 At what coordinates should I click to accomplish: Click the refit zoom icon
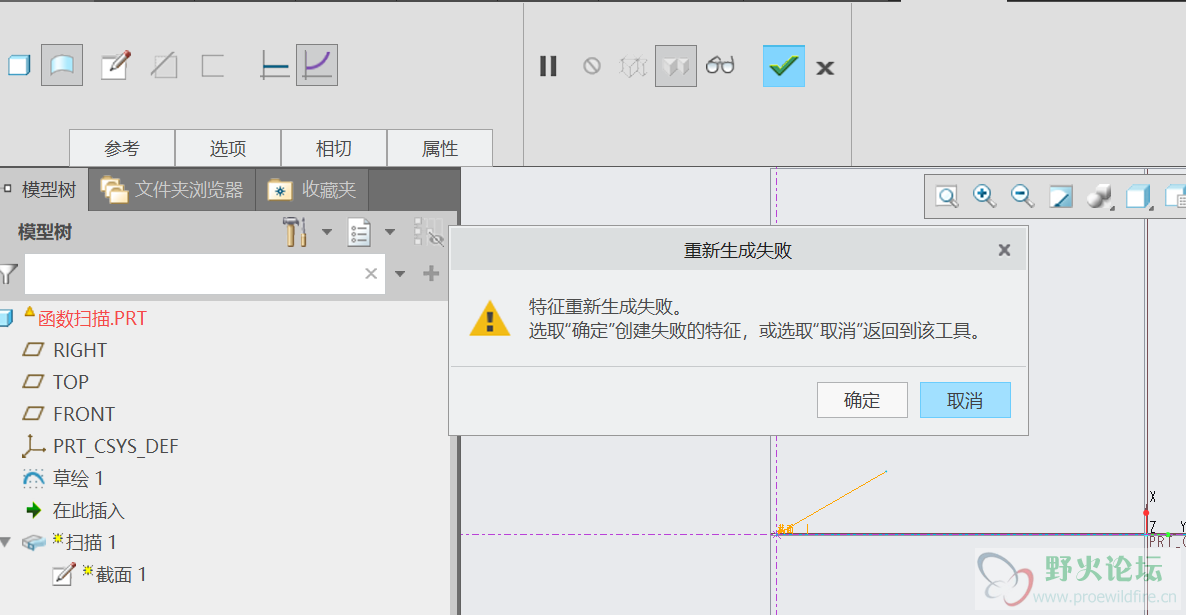click(947, 197)
